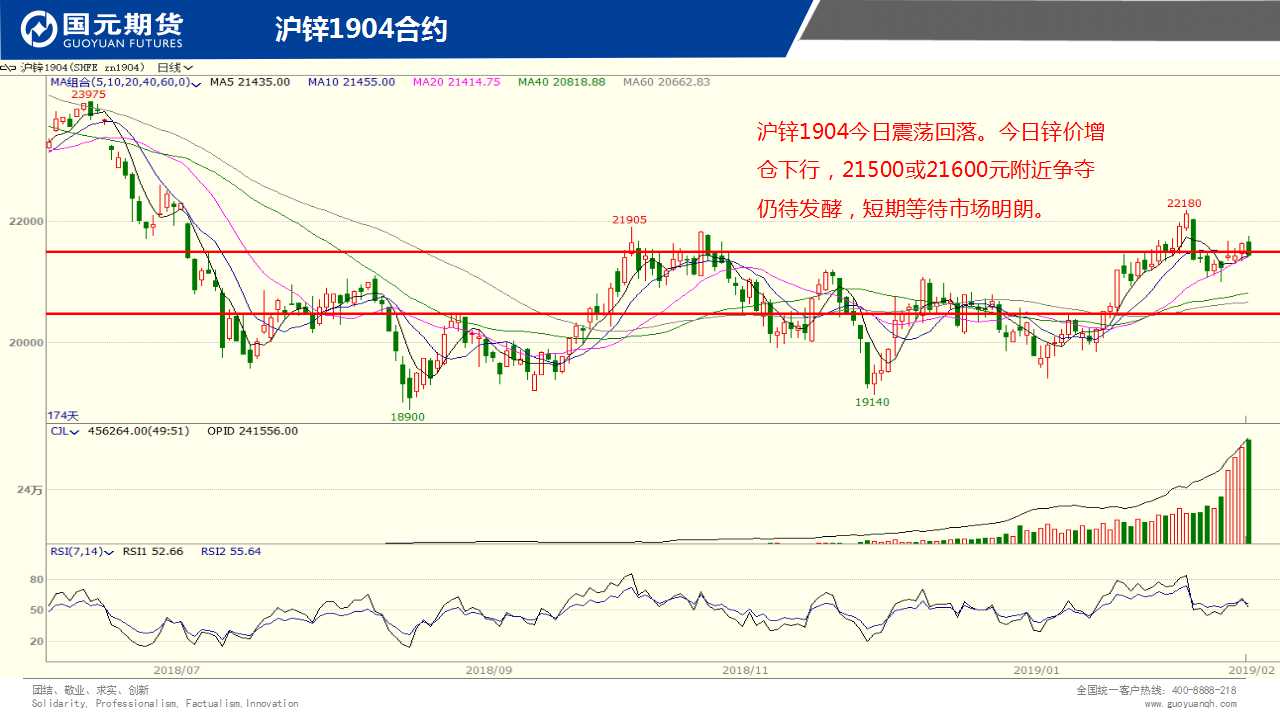
Task: Click the 18900 low price marker
Action: [x=407, y=417]
